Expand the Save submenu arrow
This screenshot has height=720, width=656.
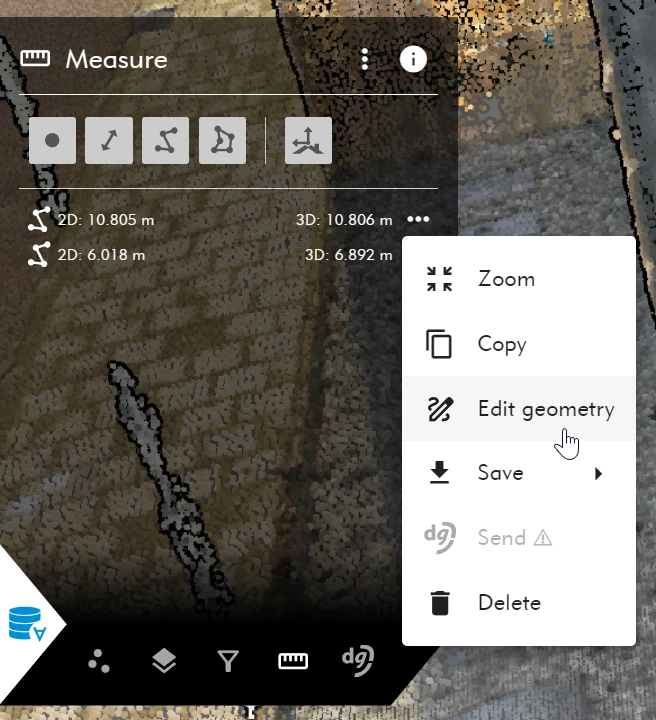(x=598, y=473)
